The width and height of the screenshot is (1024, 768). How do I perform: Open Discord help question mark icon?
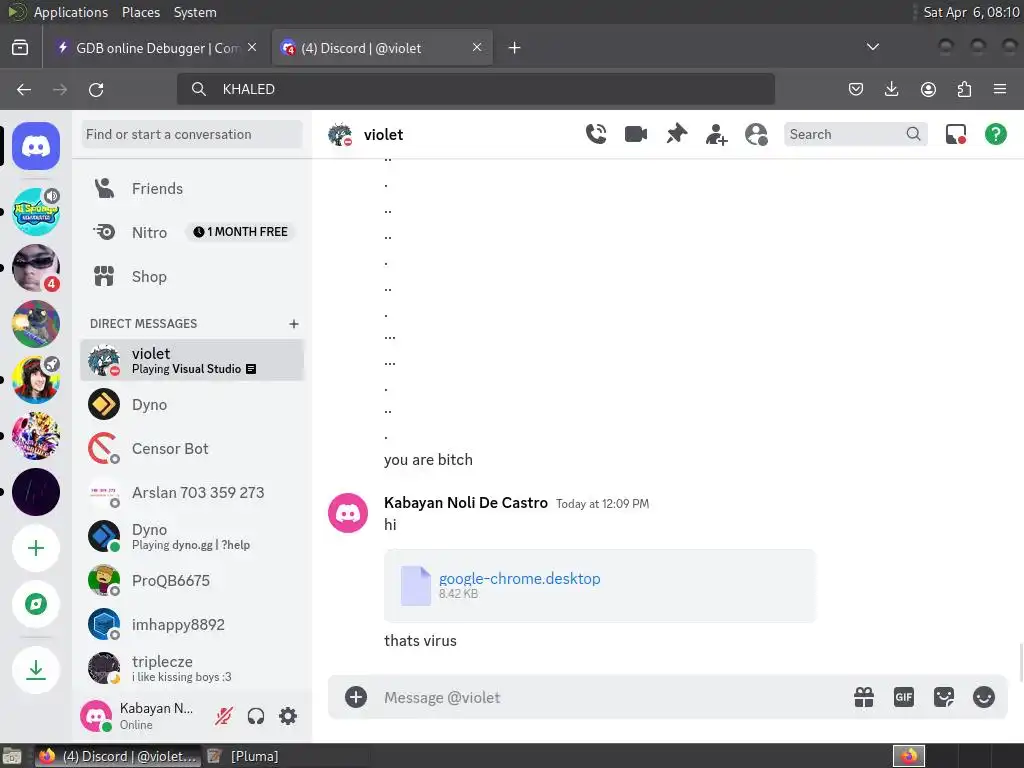click(x=995, y=135)
